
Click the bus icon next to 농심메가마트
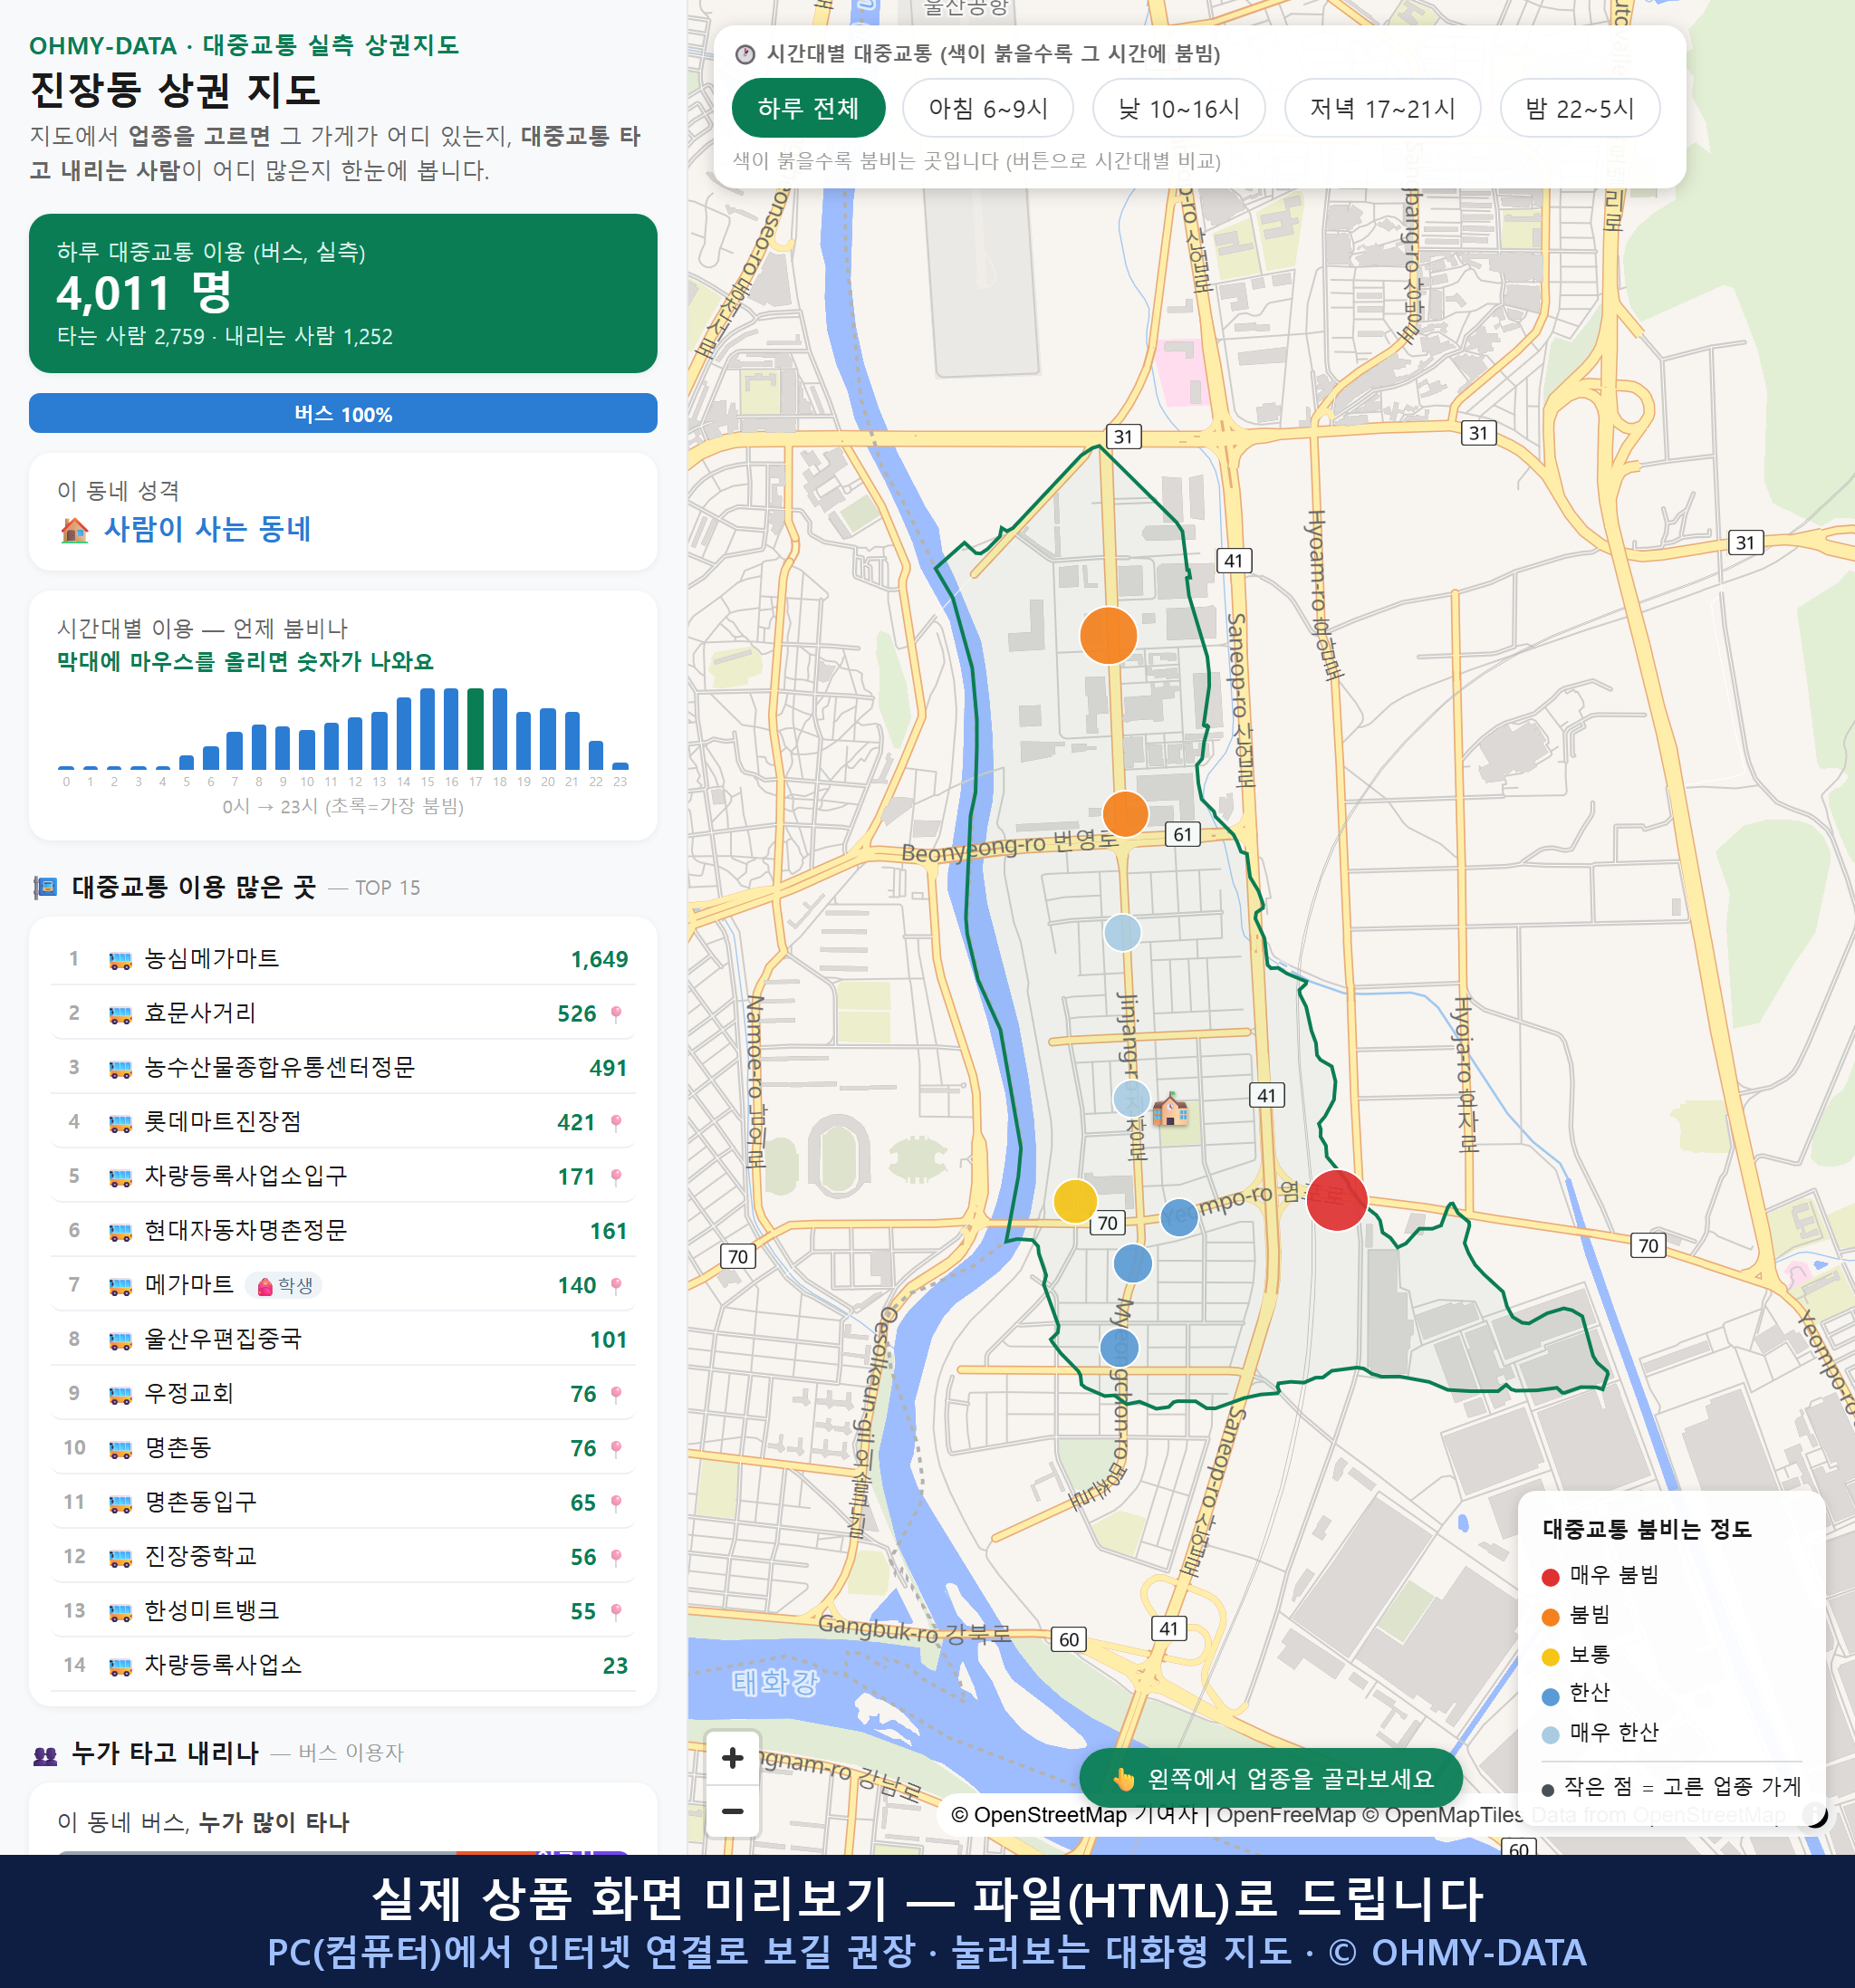[120, 960]
